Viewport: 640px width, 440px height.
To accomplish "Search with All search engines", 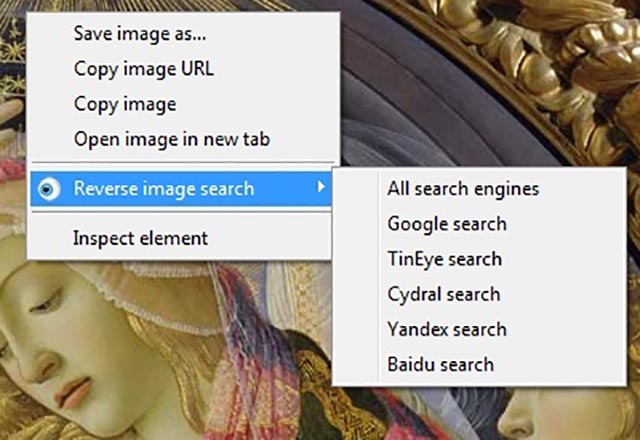I will click(479, 189).
